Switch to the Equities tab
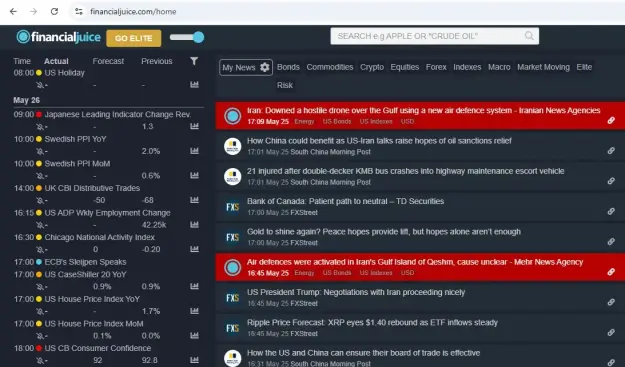 [x=405, y=67]
